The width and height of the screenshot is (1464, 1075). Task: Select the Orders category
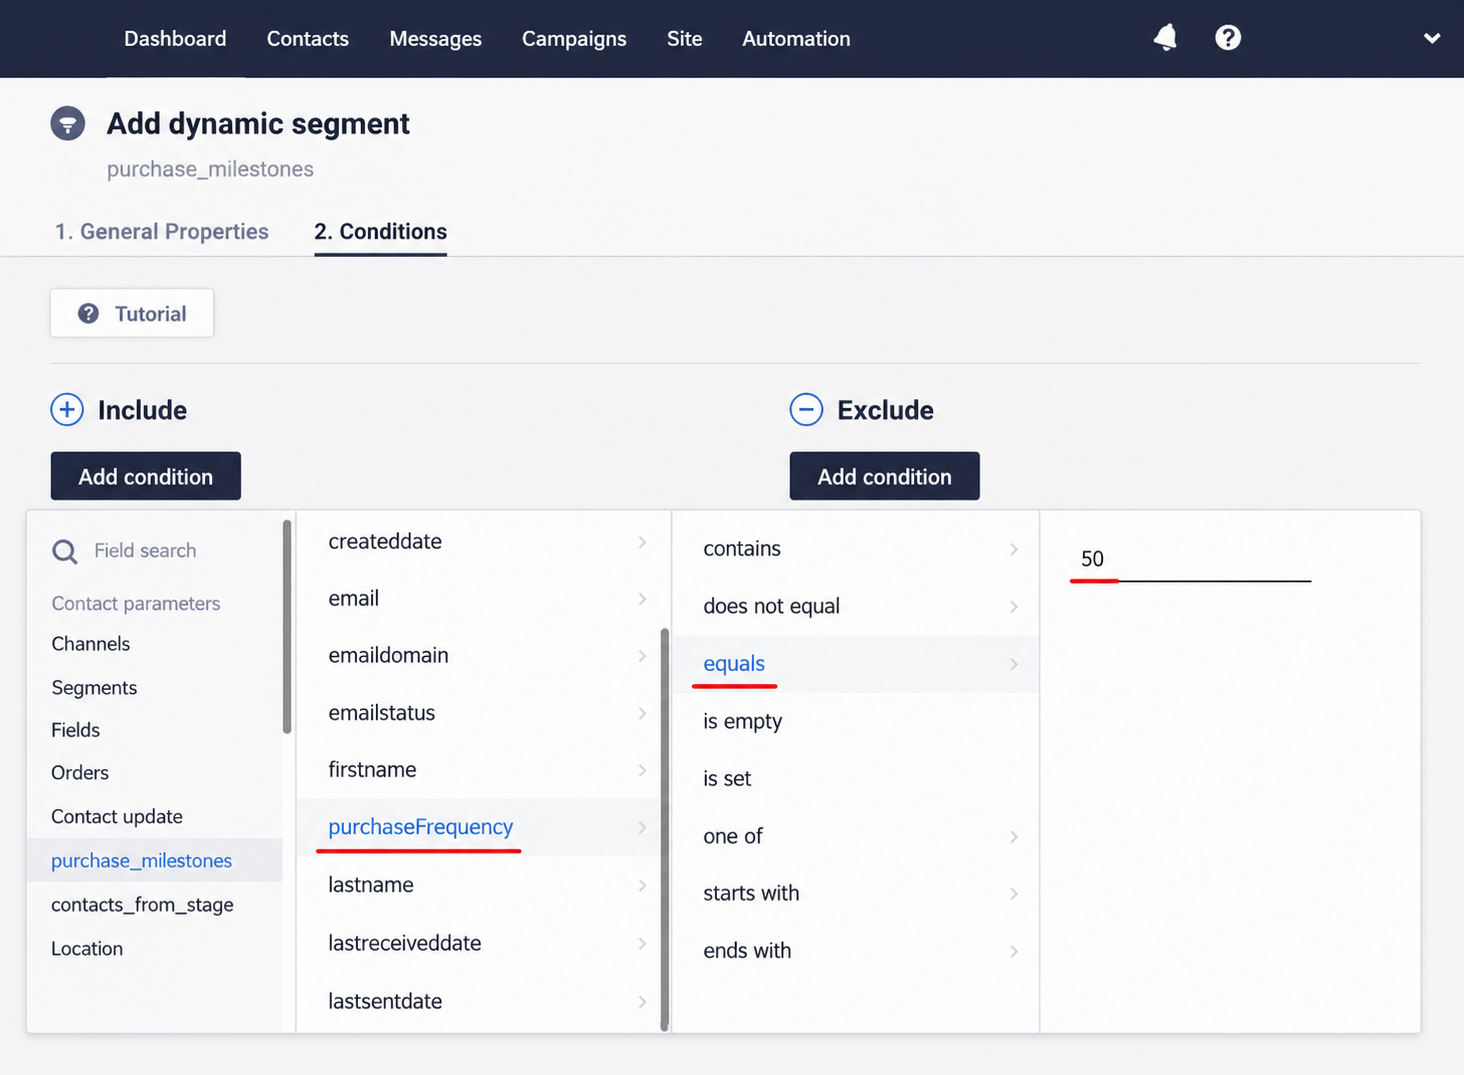click(80, 773)
